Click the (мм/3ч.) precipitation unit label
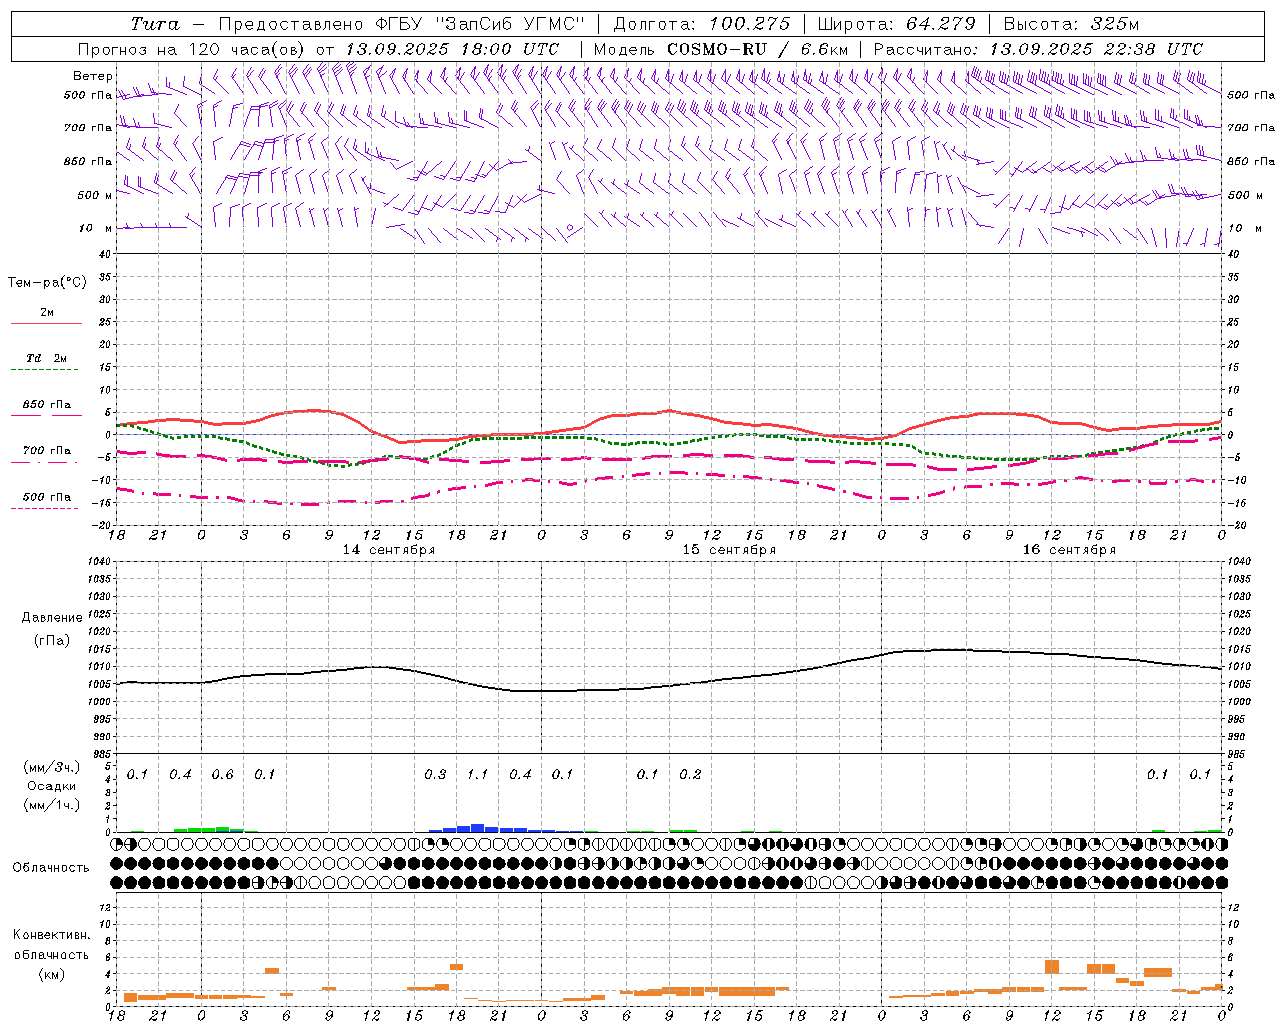This screenshot has height=1024, width=1280. point(52,768)
